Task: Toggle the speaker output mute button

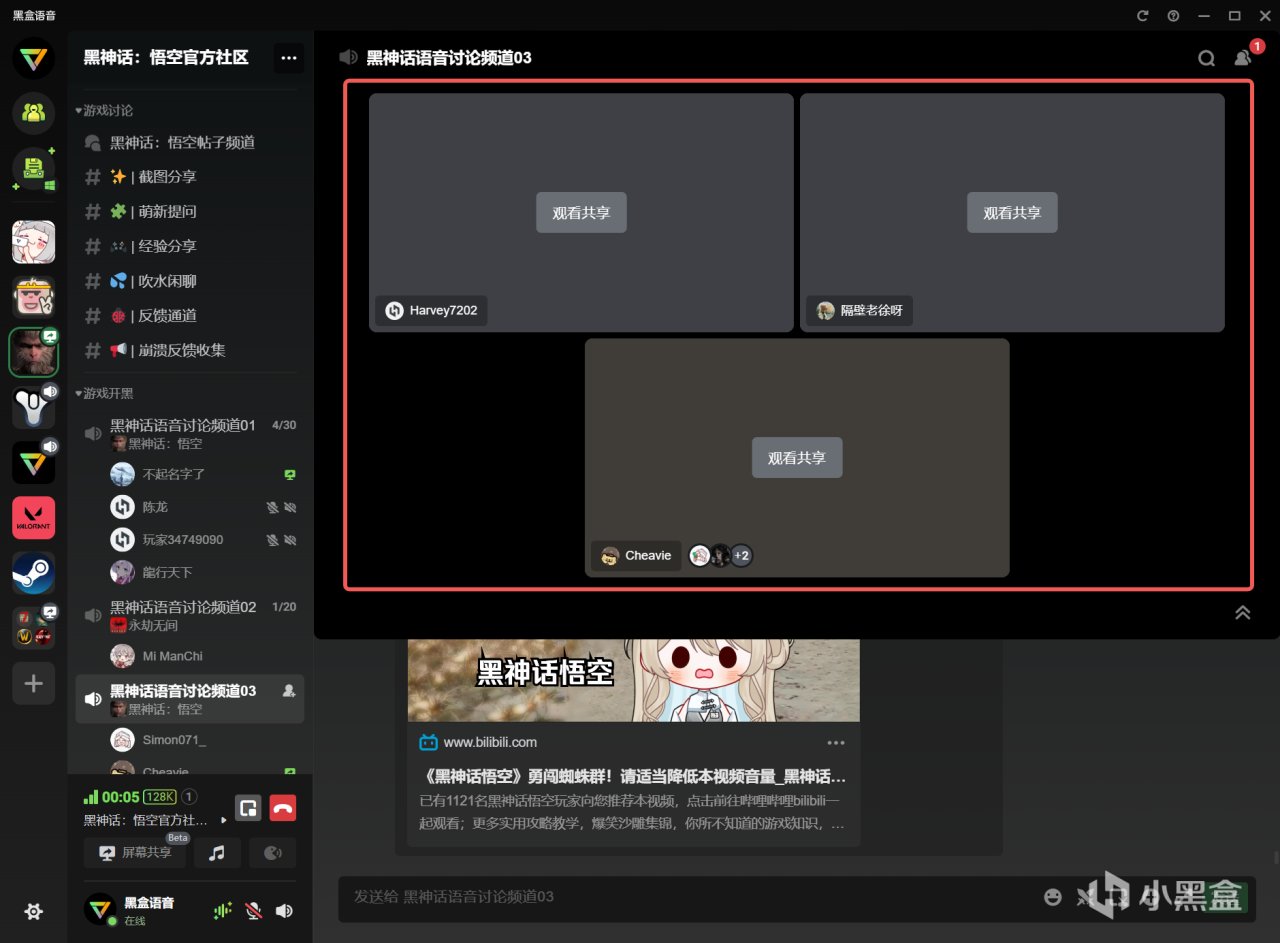Action: 285,911
